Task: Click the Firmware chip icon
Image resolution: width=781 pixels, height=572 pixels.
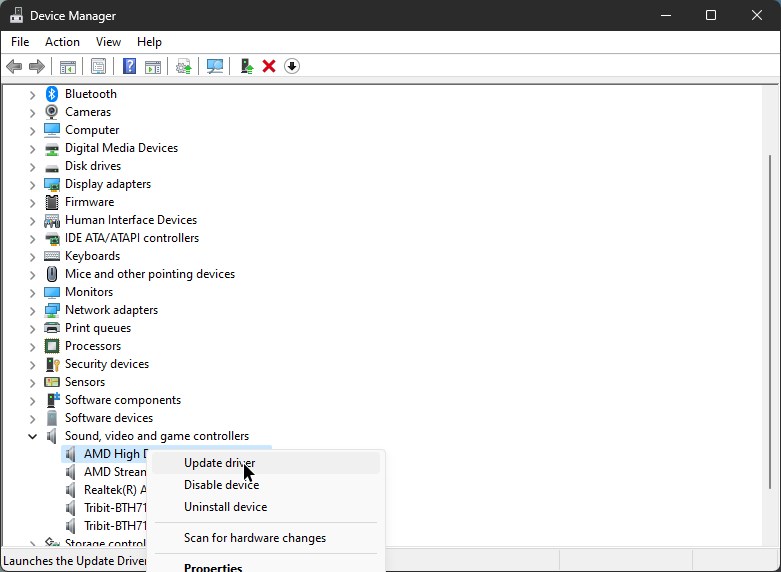Action: (x=52, y=202)
